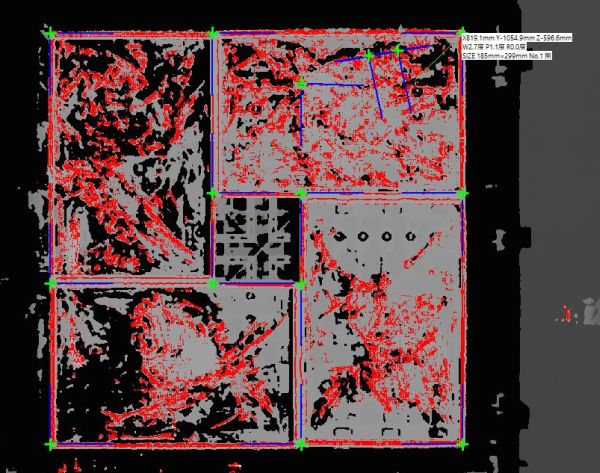Click the bottom-edge green marker between the two lower boxes
The width and height of the screenshot is (600, 473).
[301, 443]
